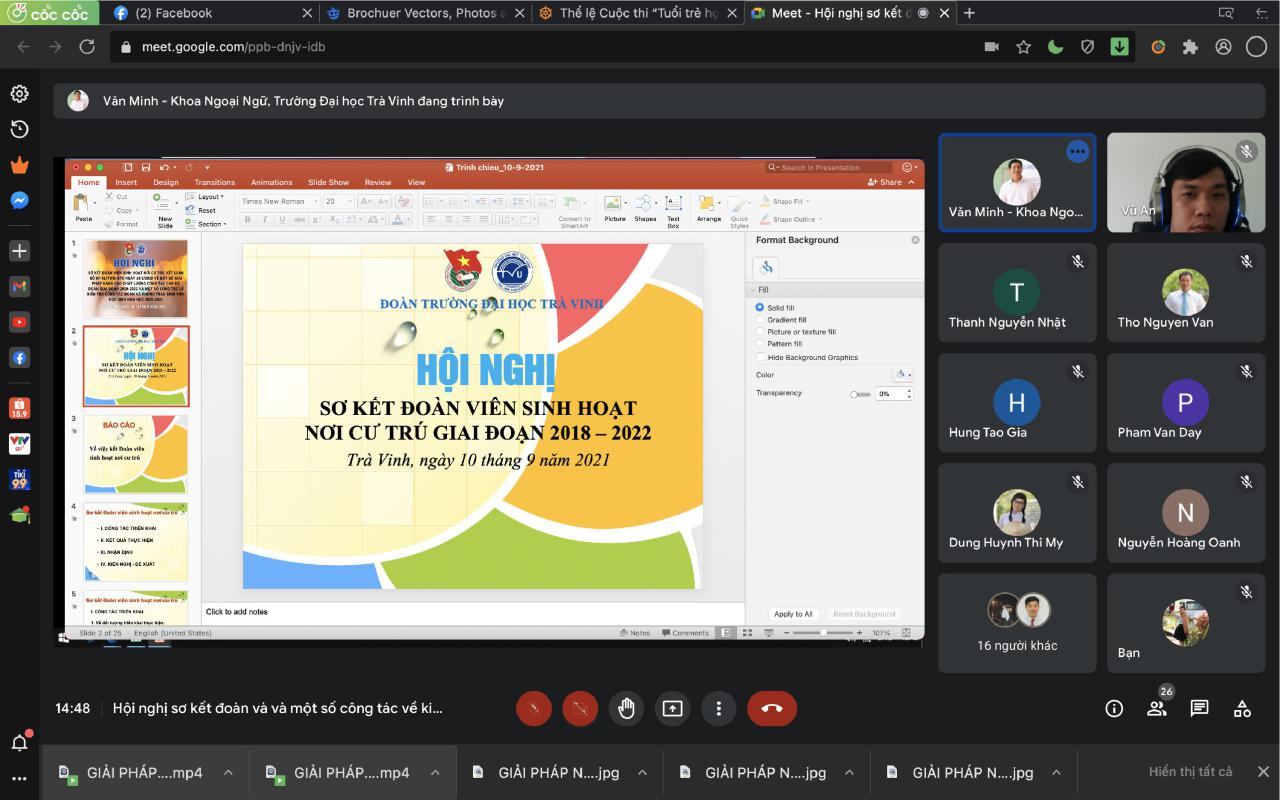
Task: Open the chat with everyone panel
Action: [x=1200, y=708]
